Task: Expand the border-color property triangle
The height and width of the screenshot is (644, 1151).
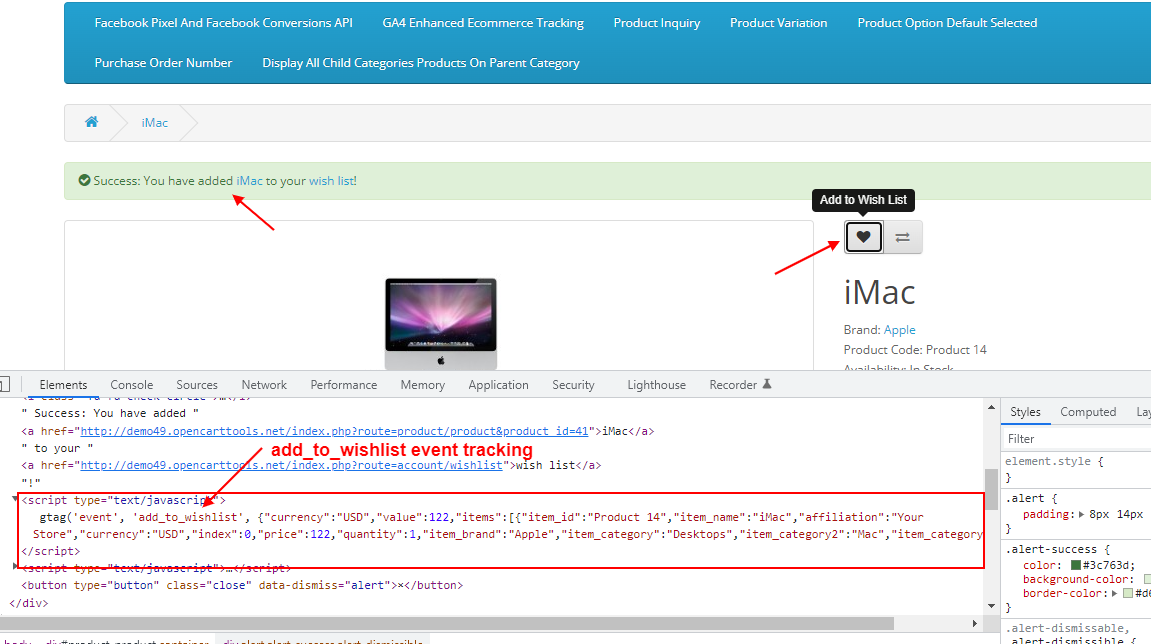Action: (x=1114, y=593)
